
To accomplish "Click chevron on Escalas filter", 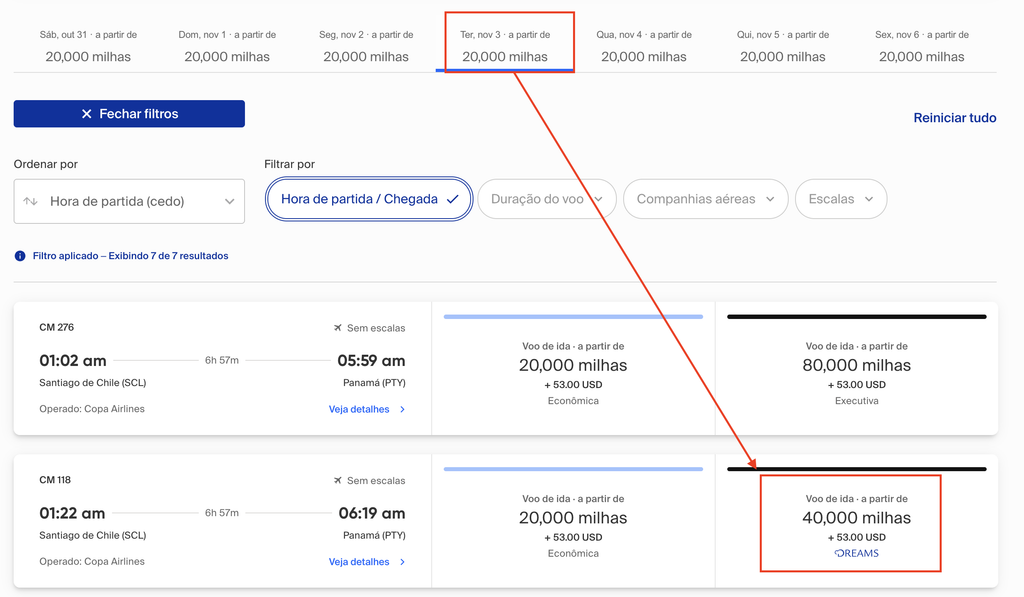I will (869, 199).
